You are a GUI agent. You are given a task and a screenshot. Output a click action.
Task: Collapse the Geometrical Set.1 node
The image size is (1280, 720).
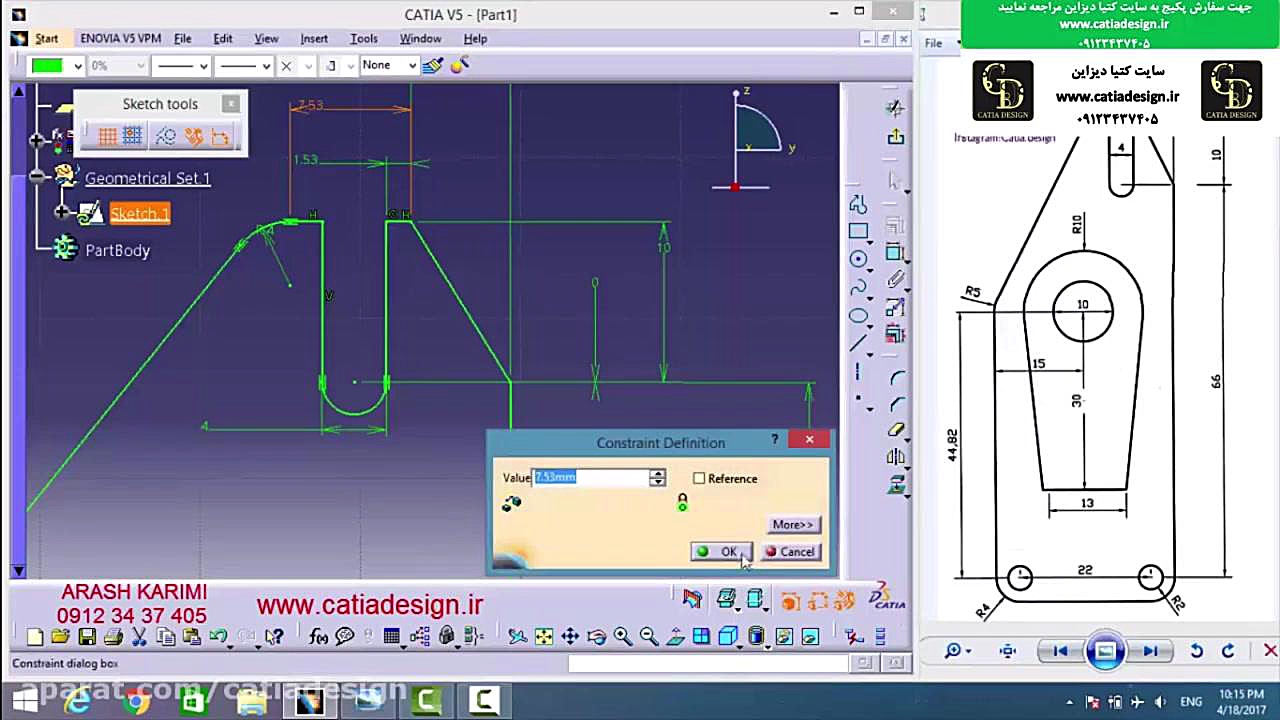click(x=38, y=177)
